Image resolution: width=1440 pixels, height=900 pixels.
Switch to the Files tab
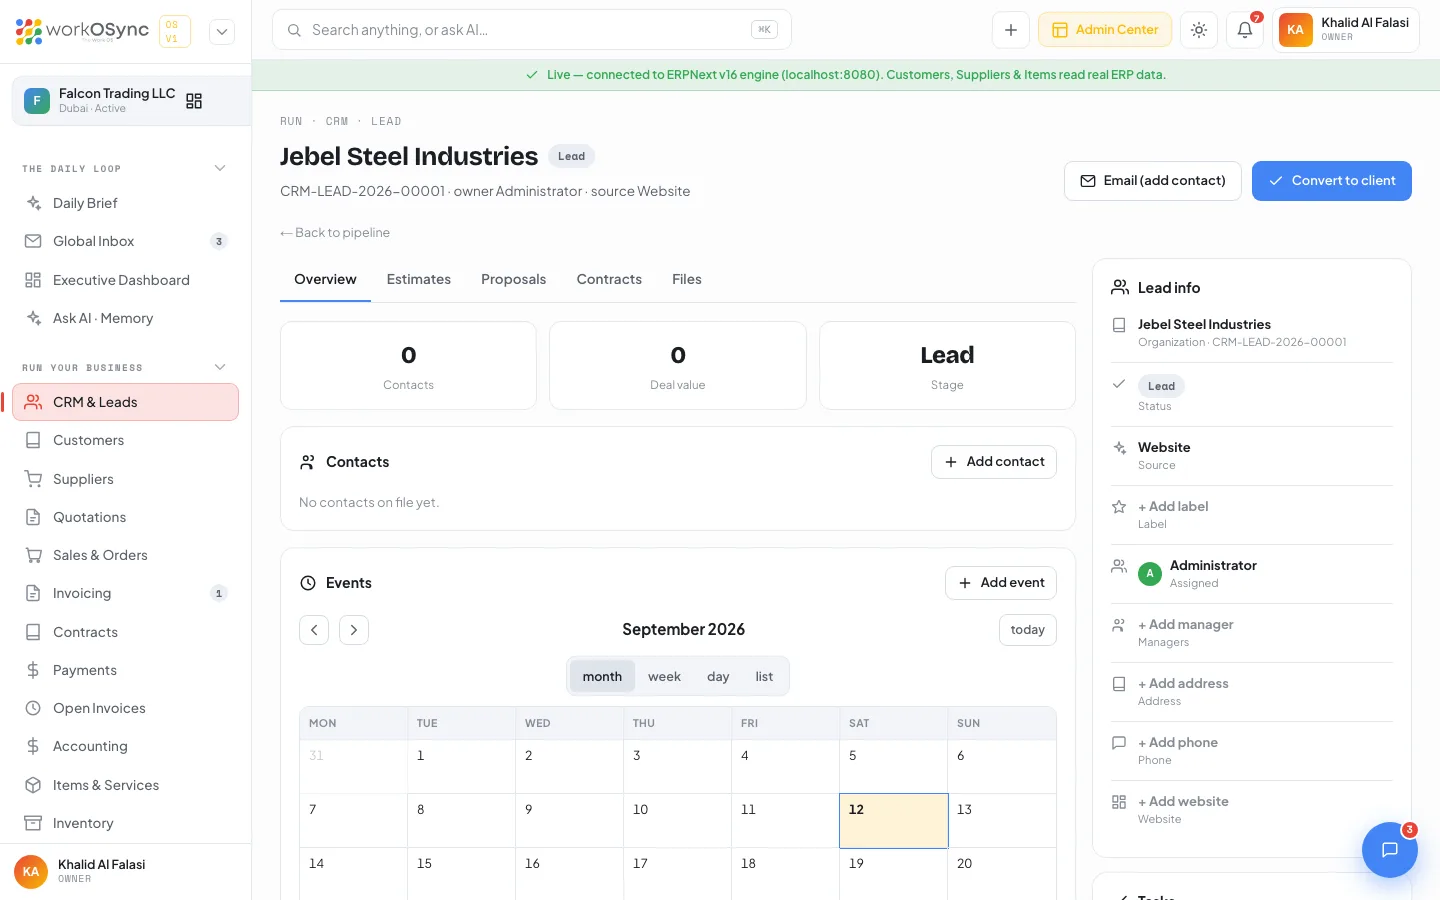pyautogui.click(x=687, y=279)
